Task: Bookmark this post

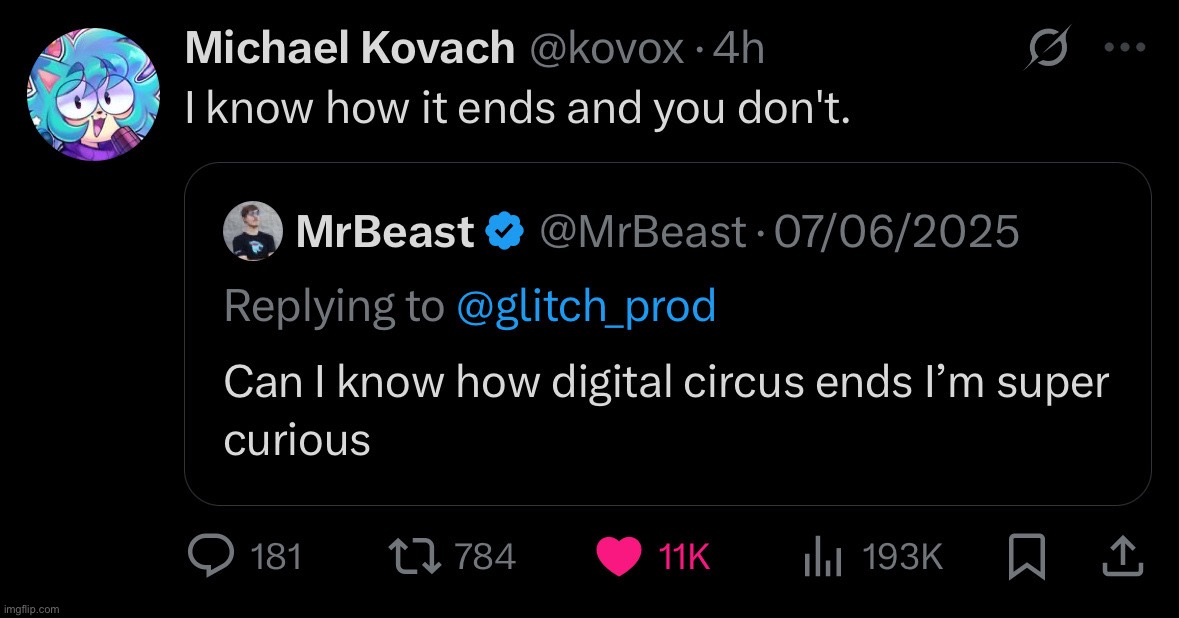Action: pyautogui.click(x=1026, y=557)
